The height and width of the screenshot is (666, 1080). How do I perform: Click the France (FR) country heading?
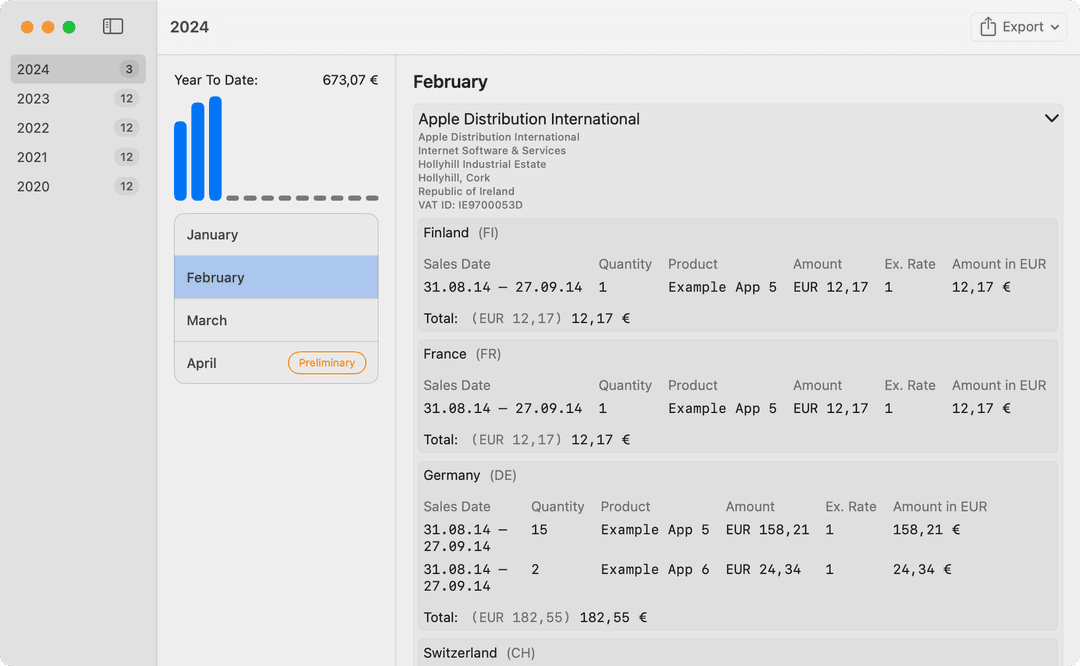[x=462, y=354]
